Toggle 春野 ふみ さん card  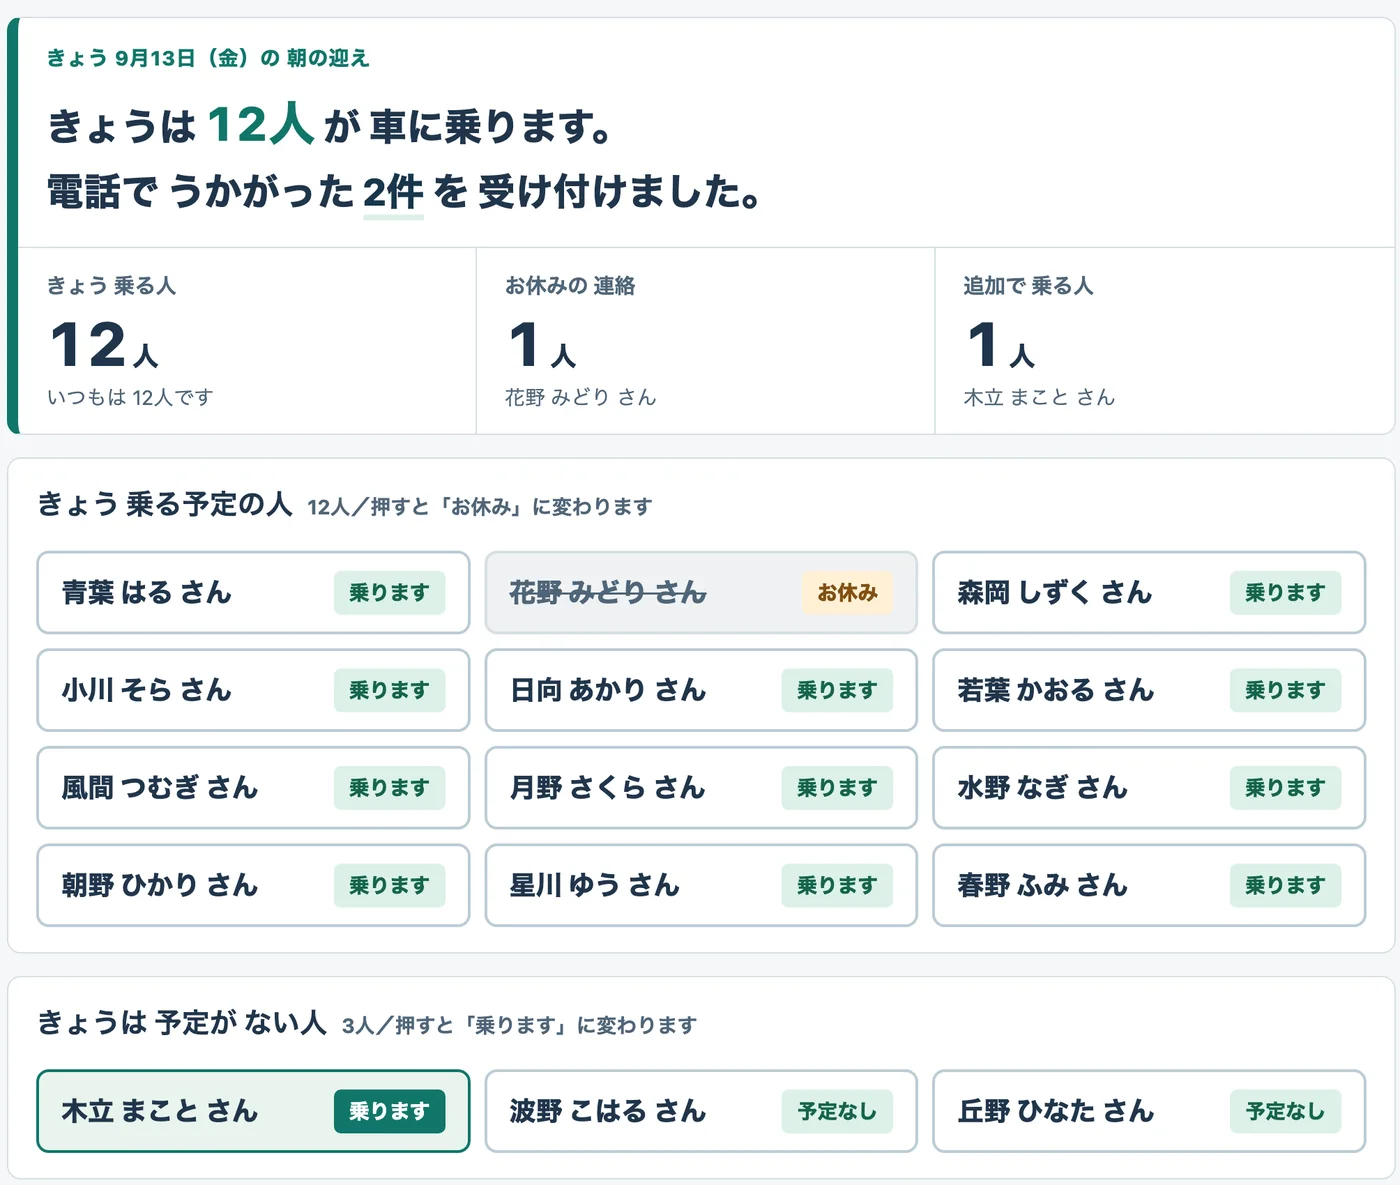[x=1149, y=885]
